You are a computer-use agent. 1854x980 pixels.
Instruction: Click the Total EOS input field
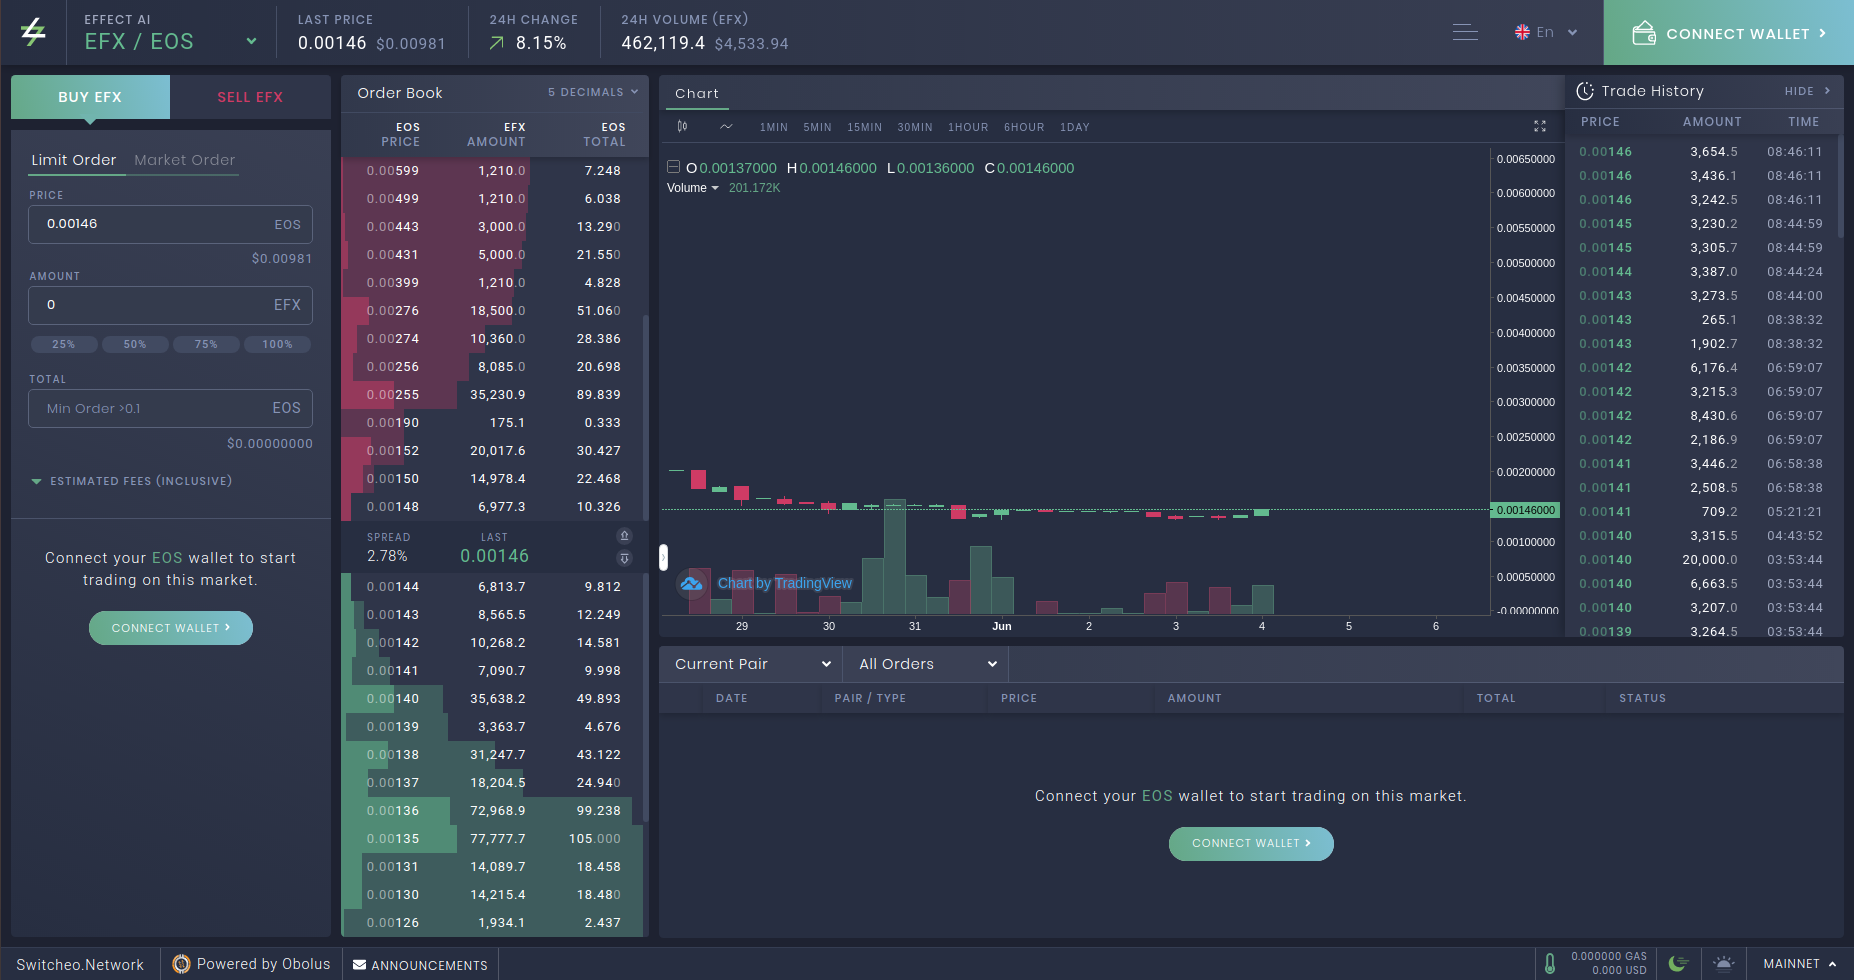(x=171, y=408)
